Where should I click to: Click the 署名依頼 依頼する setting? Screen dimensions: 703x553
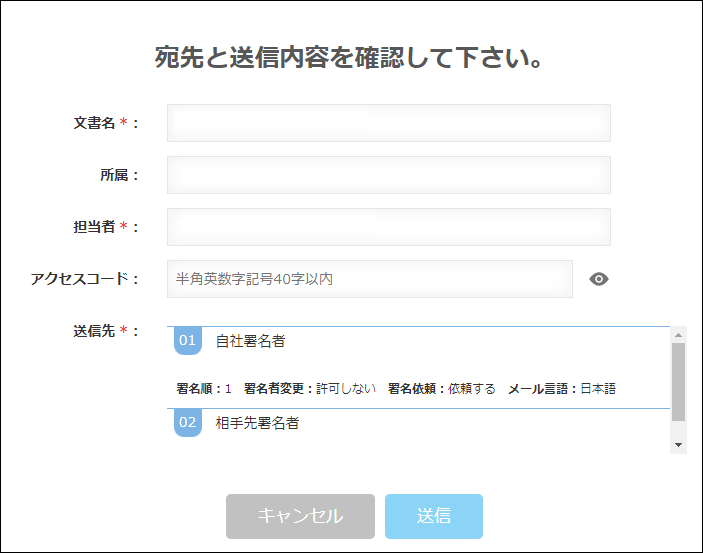pos(471,388)
